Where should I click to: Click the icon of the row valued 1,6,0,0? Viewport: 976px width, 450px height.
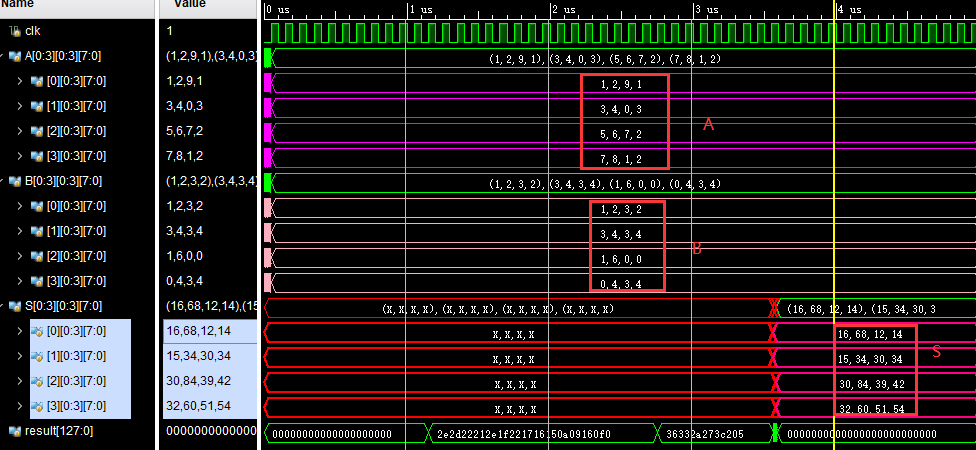tap(37, 256)
